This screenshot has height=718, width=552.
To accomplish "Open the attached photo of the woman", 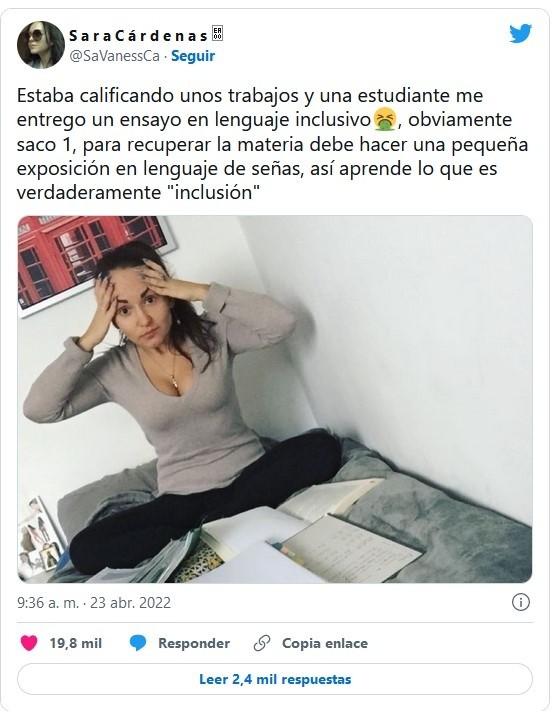I will (x=275, y=399).
